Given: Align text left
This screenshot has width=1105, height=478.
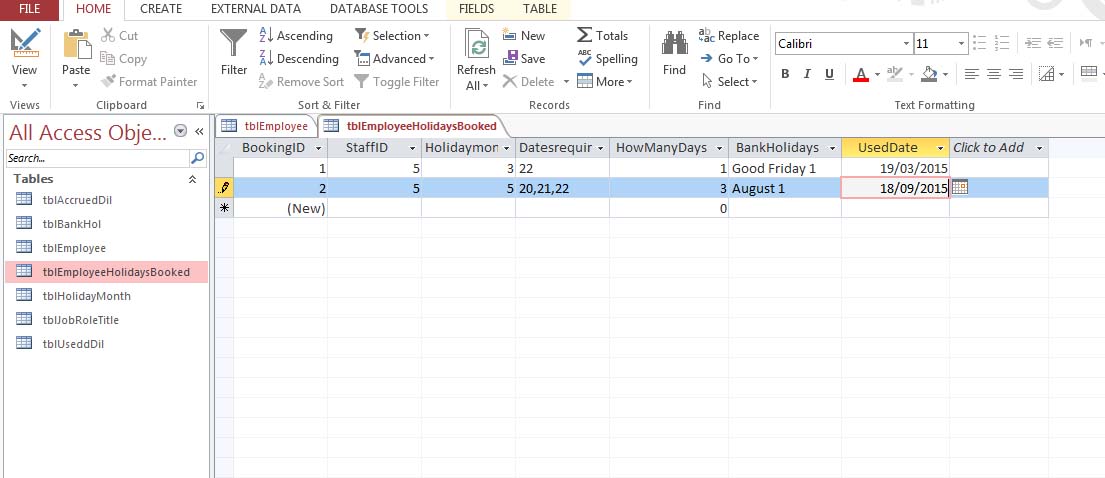Looking at the screenshot, I should (x=972, y=74).
